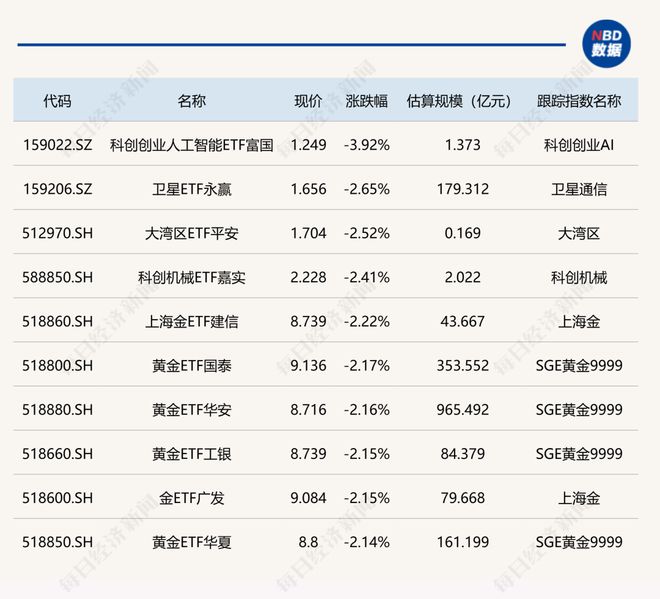Click the 1.373 scale value

(x=463, y=145)
